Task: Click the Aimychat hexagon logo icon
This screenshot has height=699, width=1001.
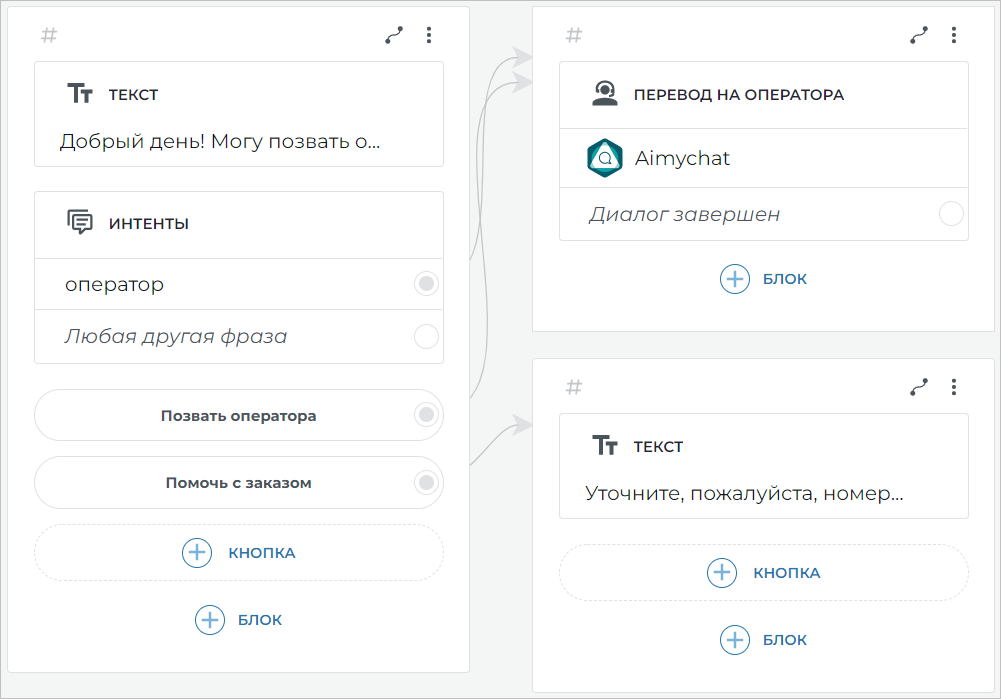Action: pyautogui.click(x=604, y=158)
